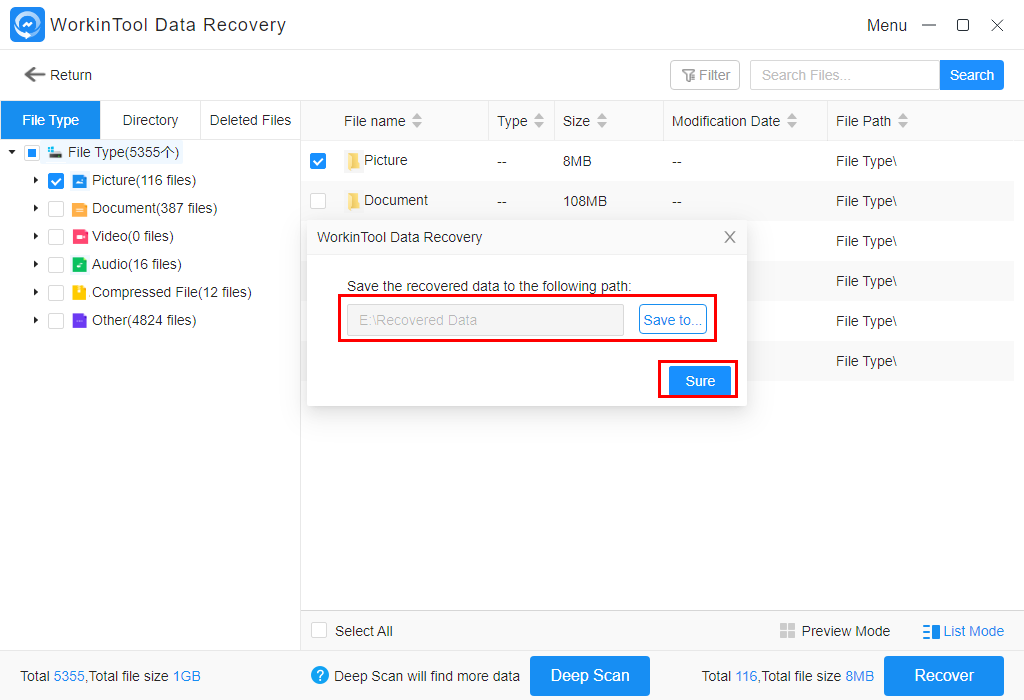This screenshot has width=1024, height=700.
Task: Expand the Other tree node
Action: pos(36,320)
